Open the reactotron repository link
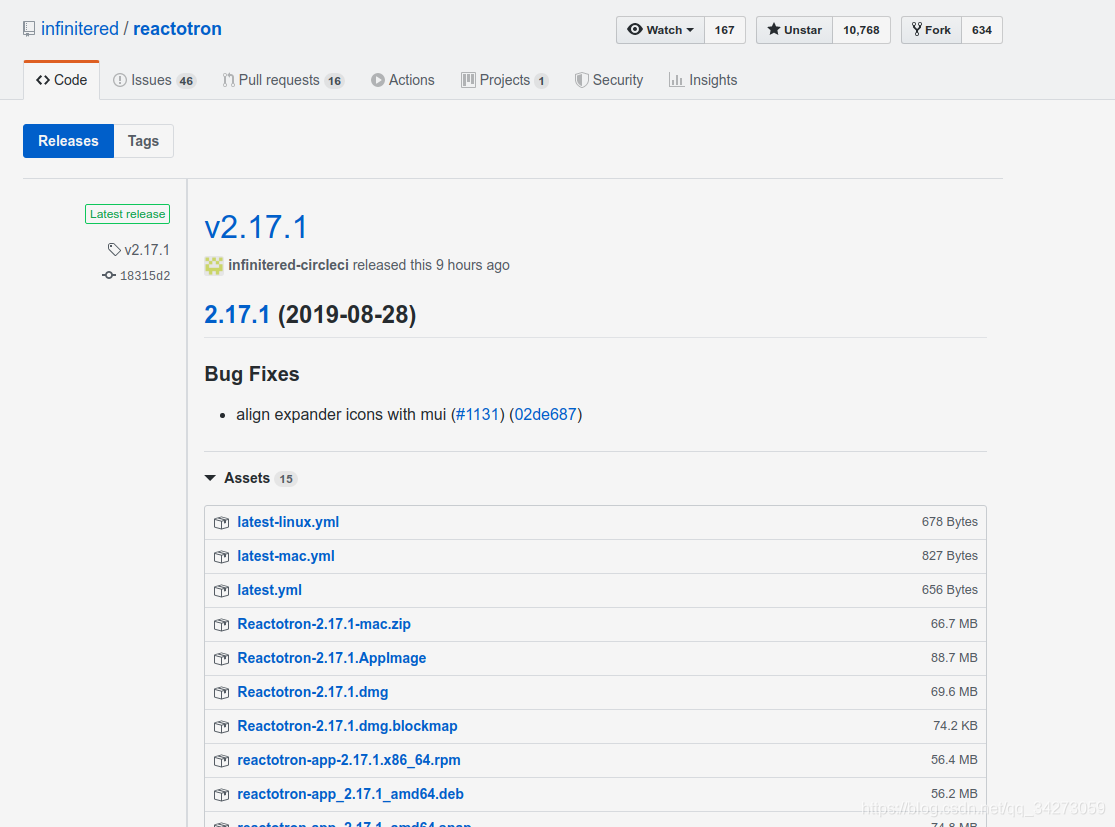This screenshot has width=1115, height=827. click(x=177, y=28)
